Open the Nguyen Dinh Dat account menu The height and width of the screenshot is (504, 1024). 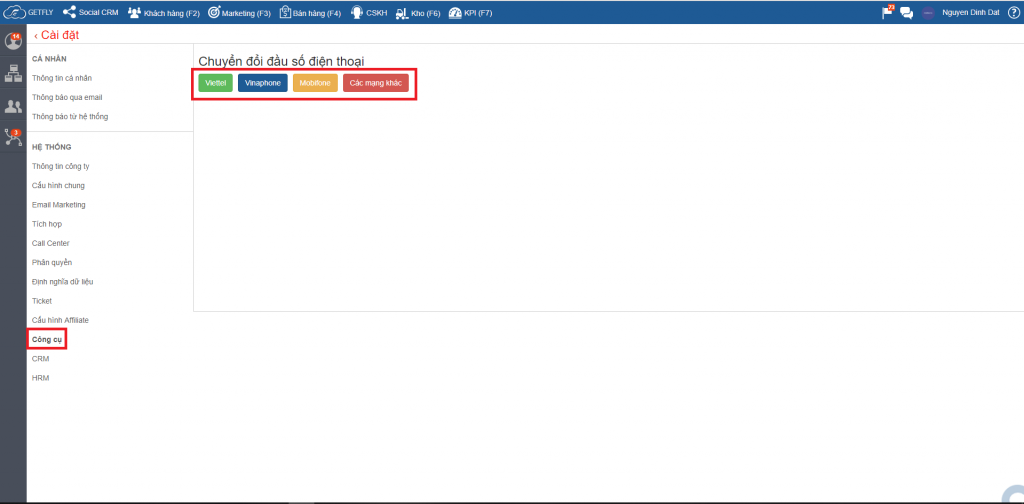click(970, 12)
